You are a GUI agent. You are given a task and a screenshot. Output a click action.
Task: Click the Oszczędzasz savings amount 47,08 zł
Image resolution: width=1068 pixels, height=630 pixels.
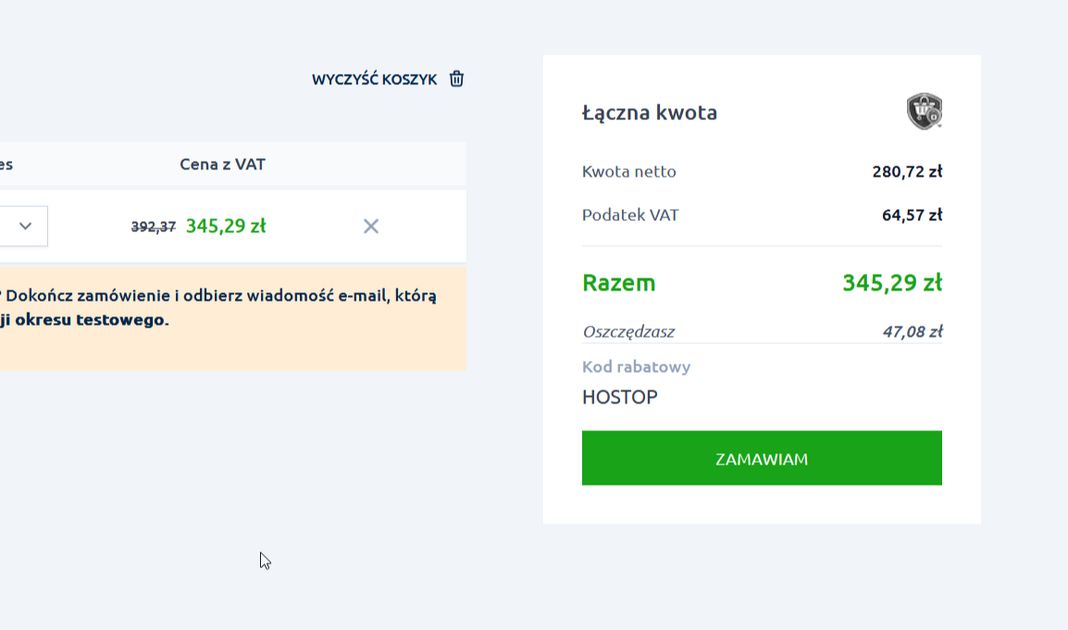pos(911,331)
